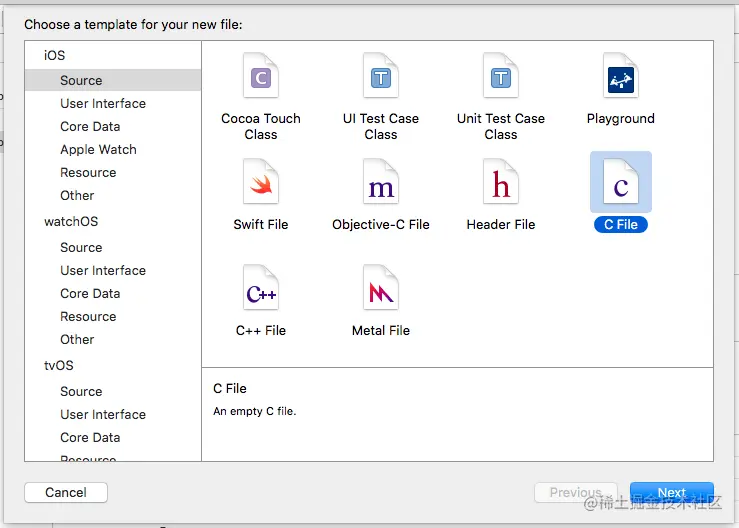Click the Next button
The width and height of the screenshot is (739, 528).
click(x=671, y=492)
